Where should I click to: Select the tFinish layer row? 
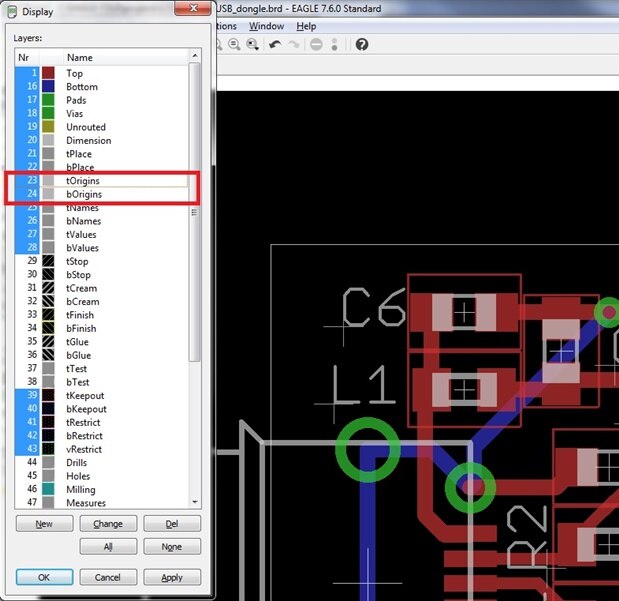coord(102,315)
